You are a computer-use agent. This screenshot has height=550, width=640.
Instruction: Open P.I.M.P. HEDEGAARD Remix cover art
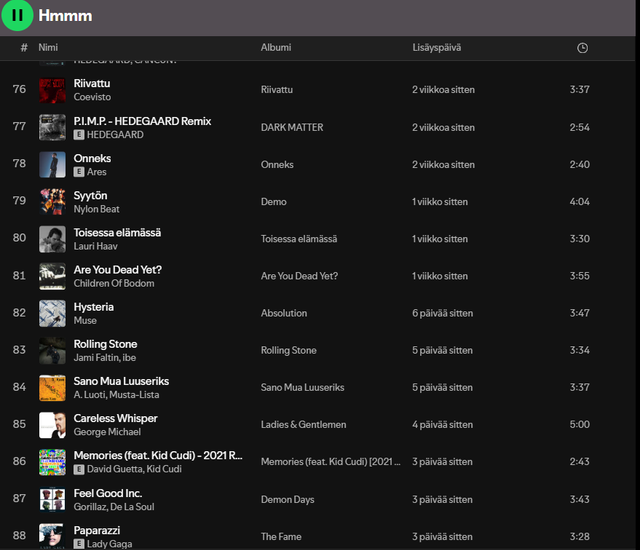[x=52, y=127]
